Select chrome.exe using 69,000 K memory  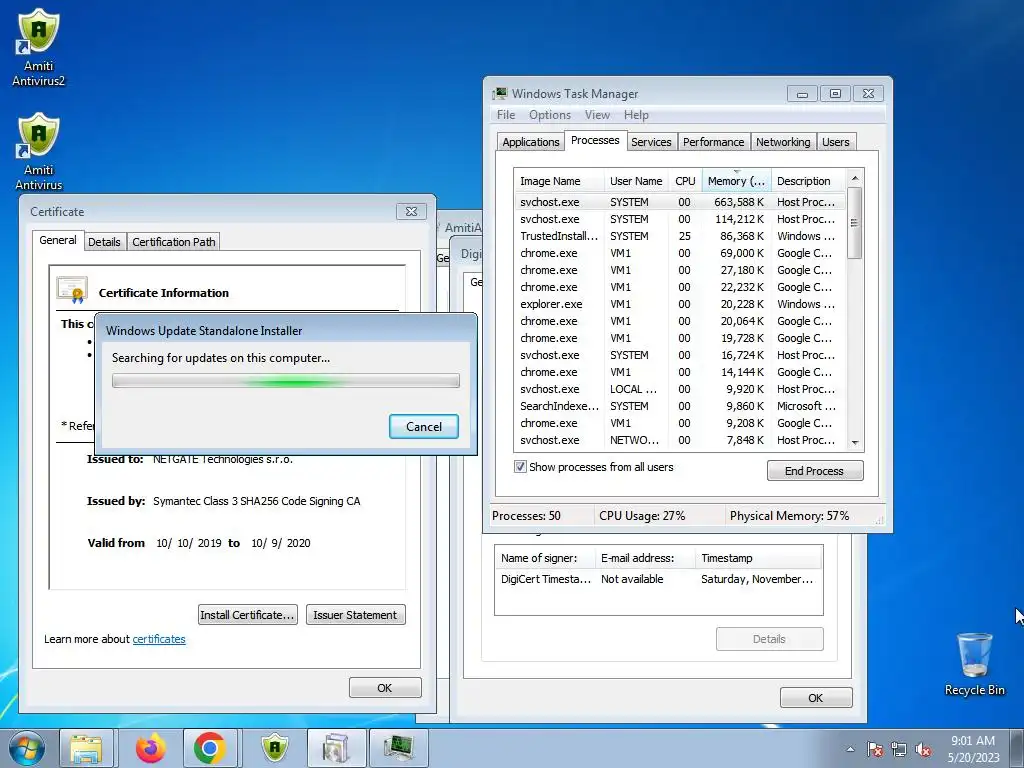point(679,253)
